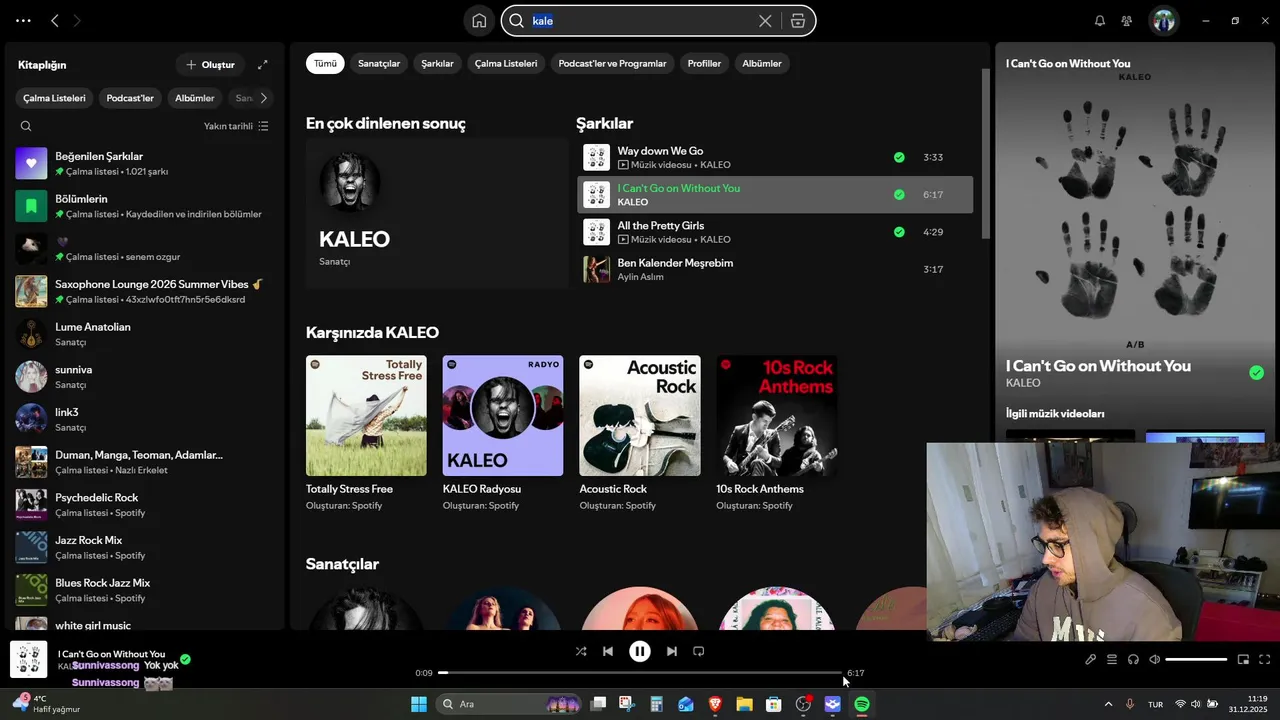Mute with the speaker icon

coord(1155,659)
